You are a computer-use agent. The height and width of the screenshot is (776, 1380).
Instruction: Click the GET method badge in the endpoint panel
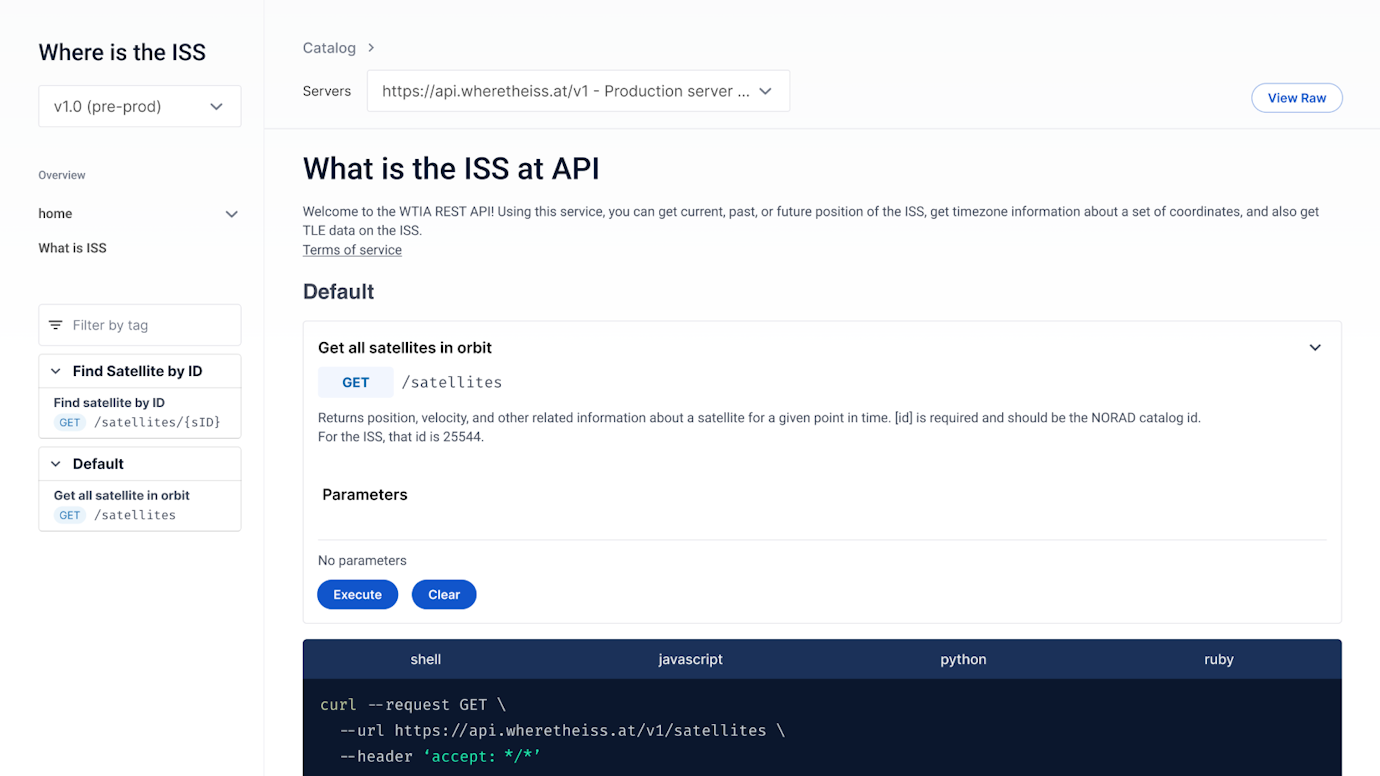[x=355, y=382]
